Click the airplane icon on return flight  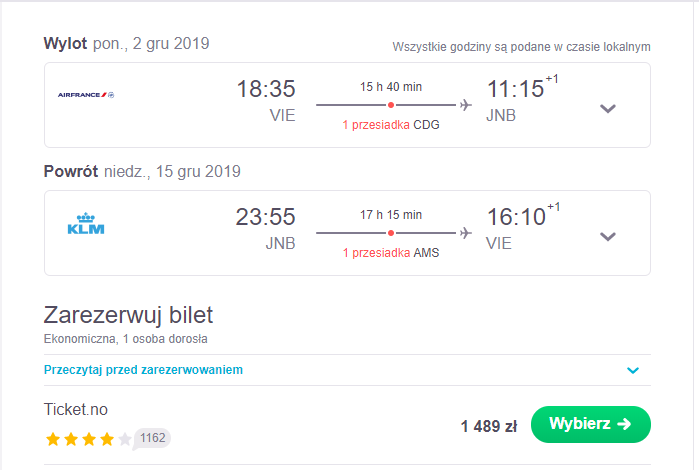[x=466, y=233]
